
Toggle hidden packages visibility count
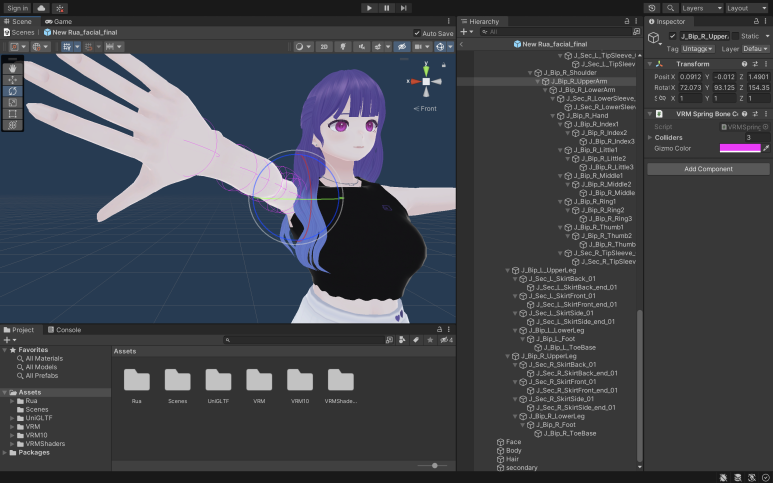(446, 340)
